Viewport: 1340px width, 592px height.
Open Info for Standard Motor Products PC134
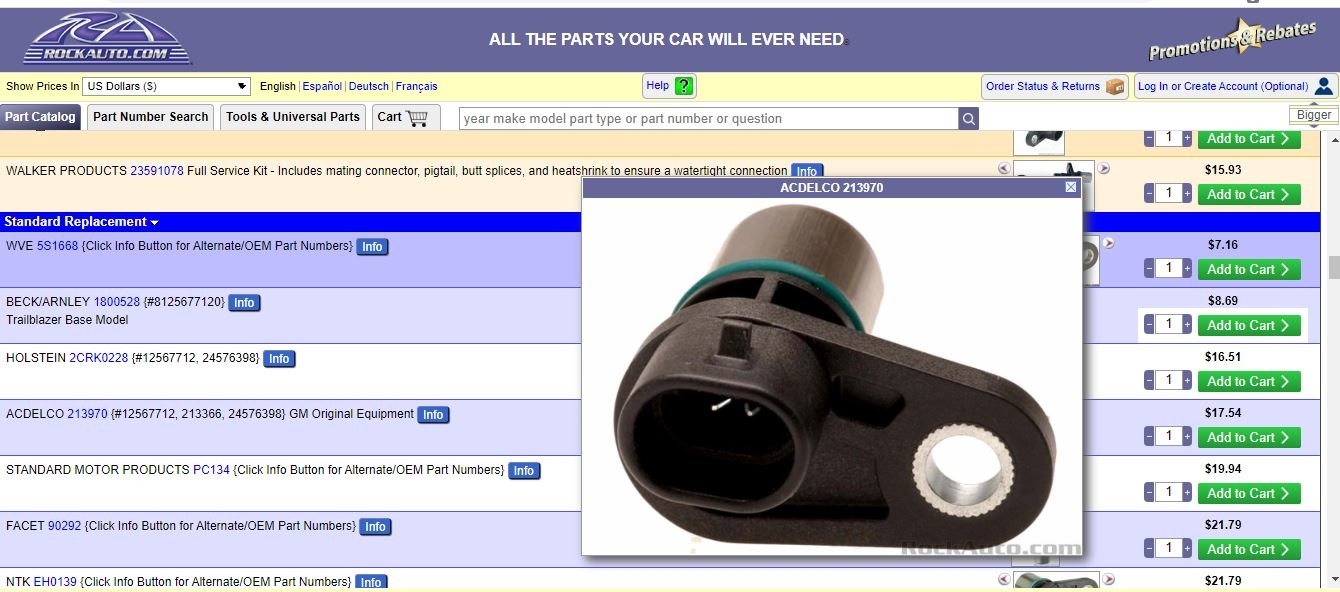[524, 471]
